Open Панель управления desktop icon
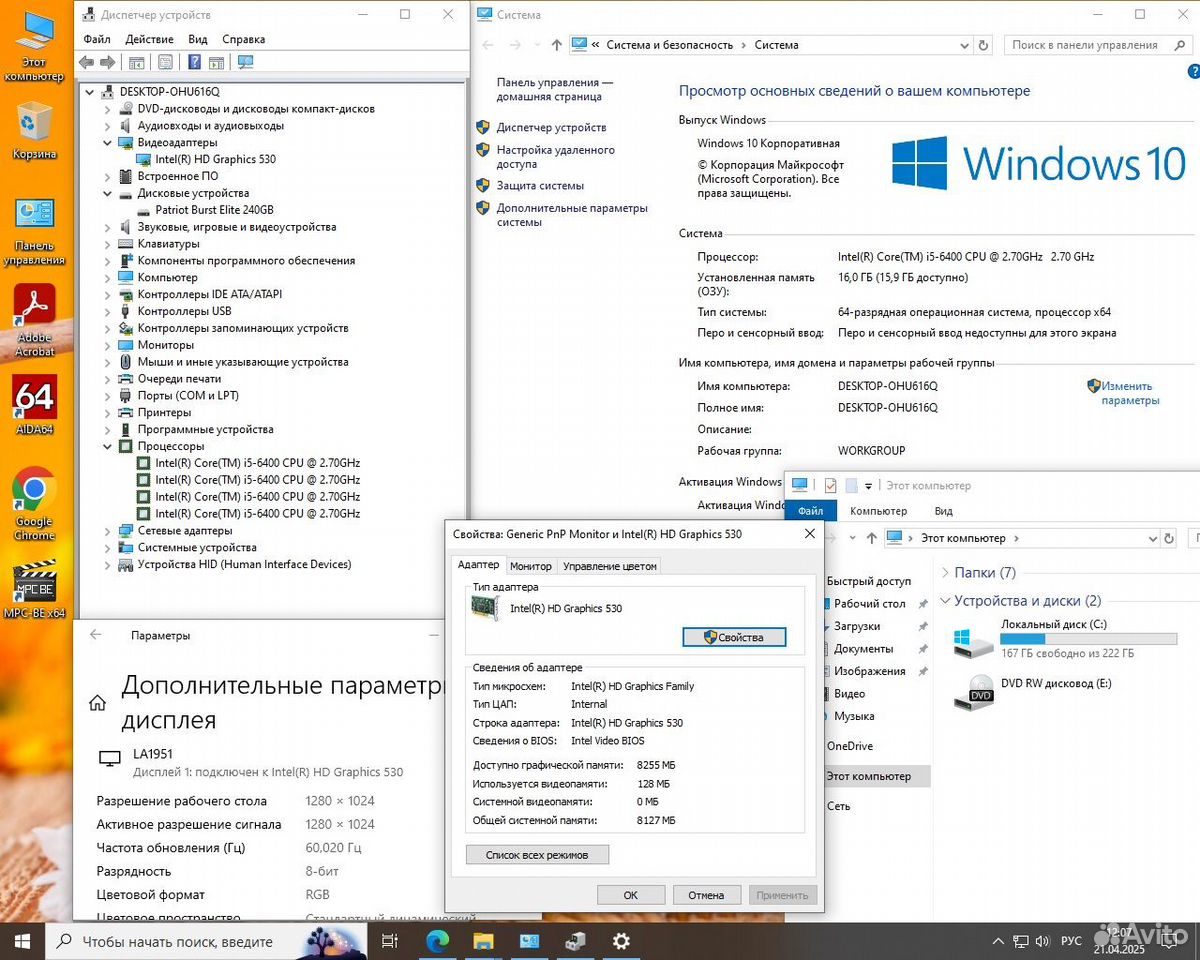Screen dimensions: 1200x960 point(34,230)
